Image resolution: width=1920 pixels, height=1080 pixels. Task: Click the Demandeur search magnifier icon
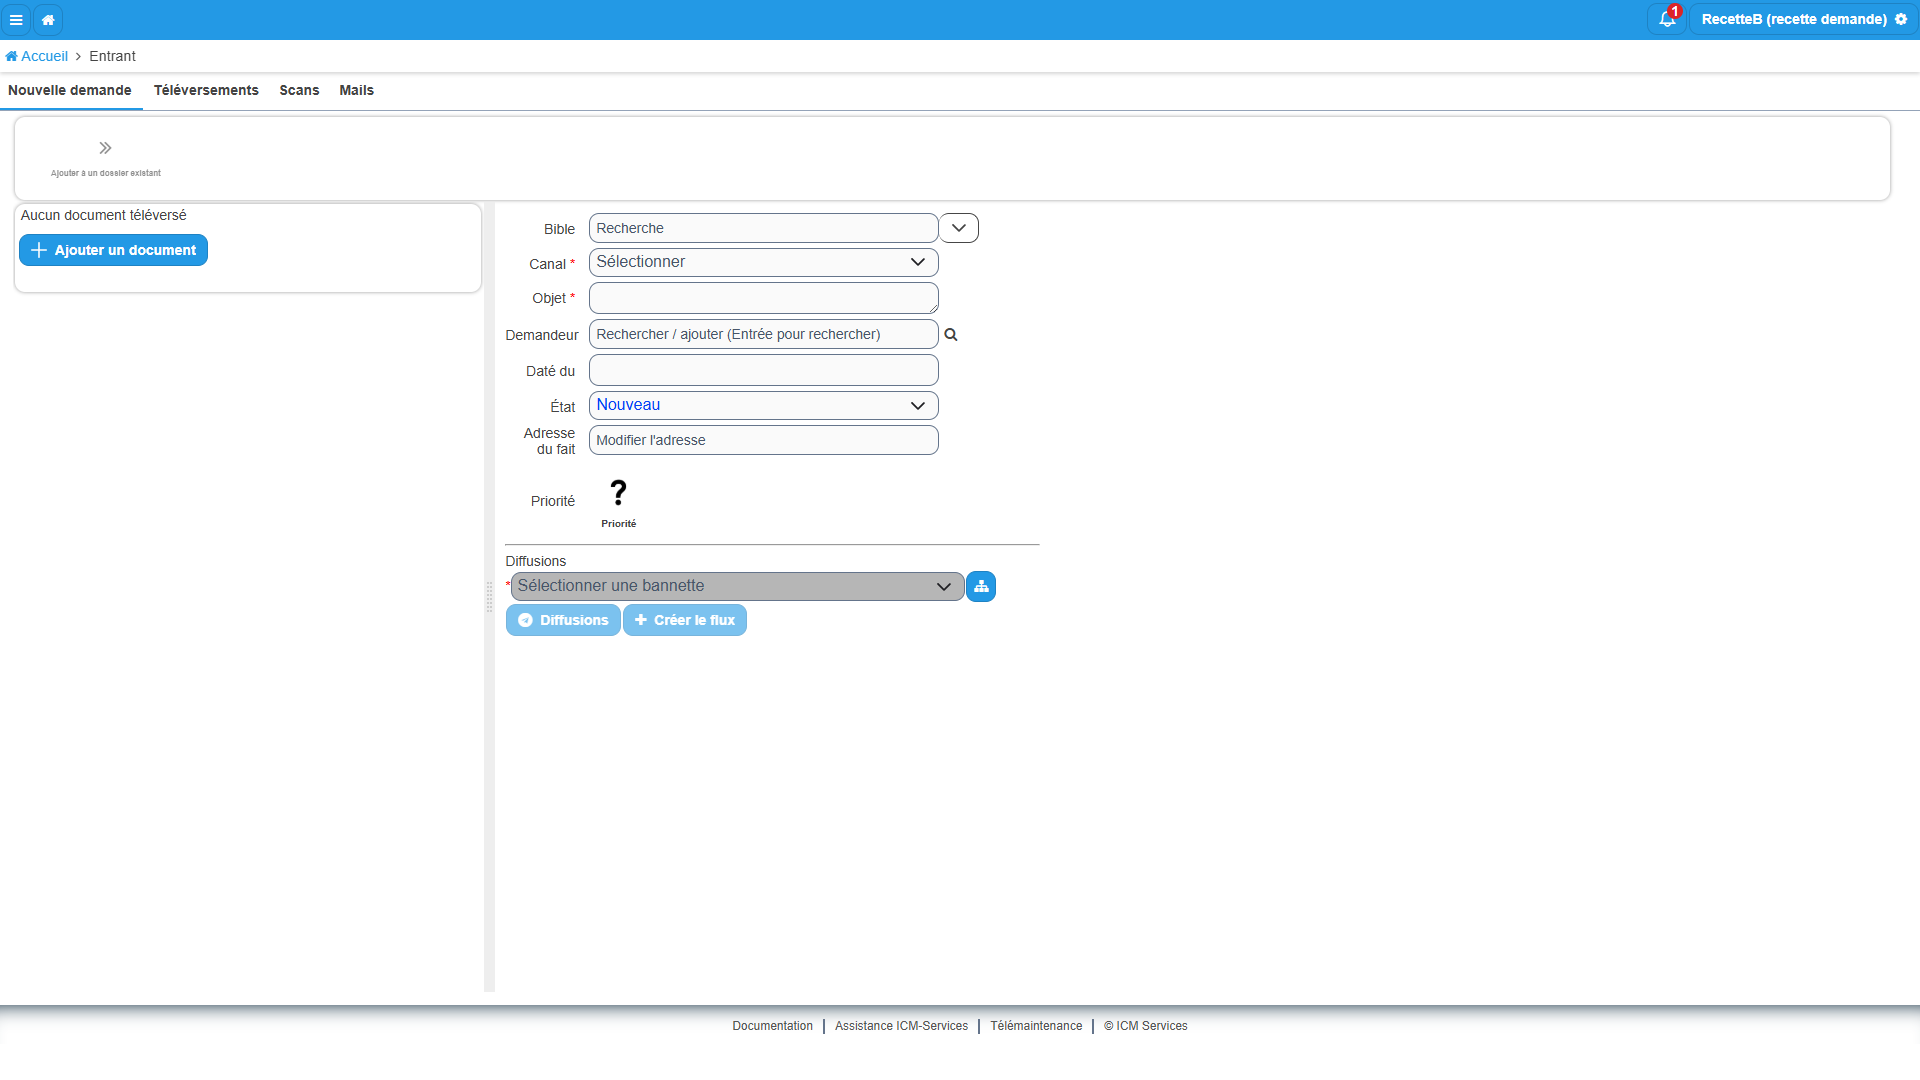(951, 335)
